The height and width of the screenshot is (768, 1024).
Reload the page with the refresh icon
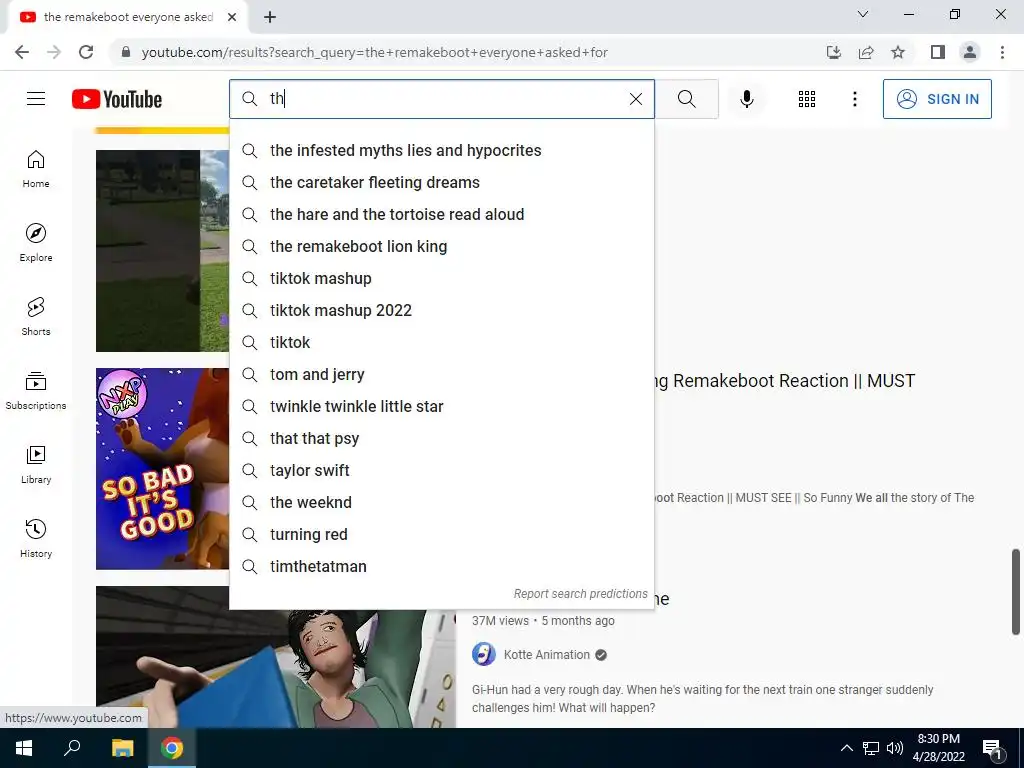86,52
